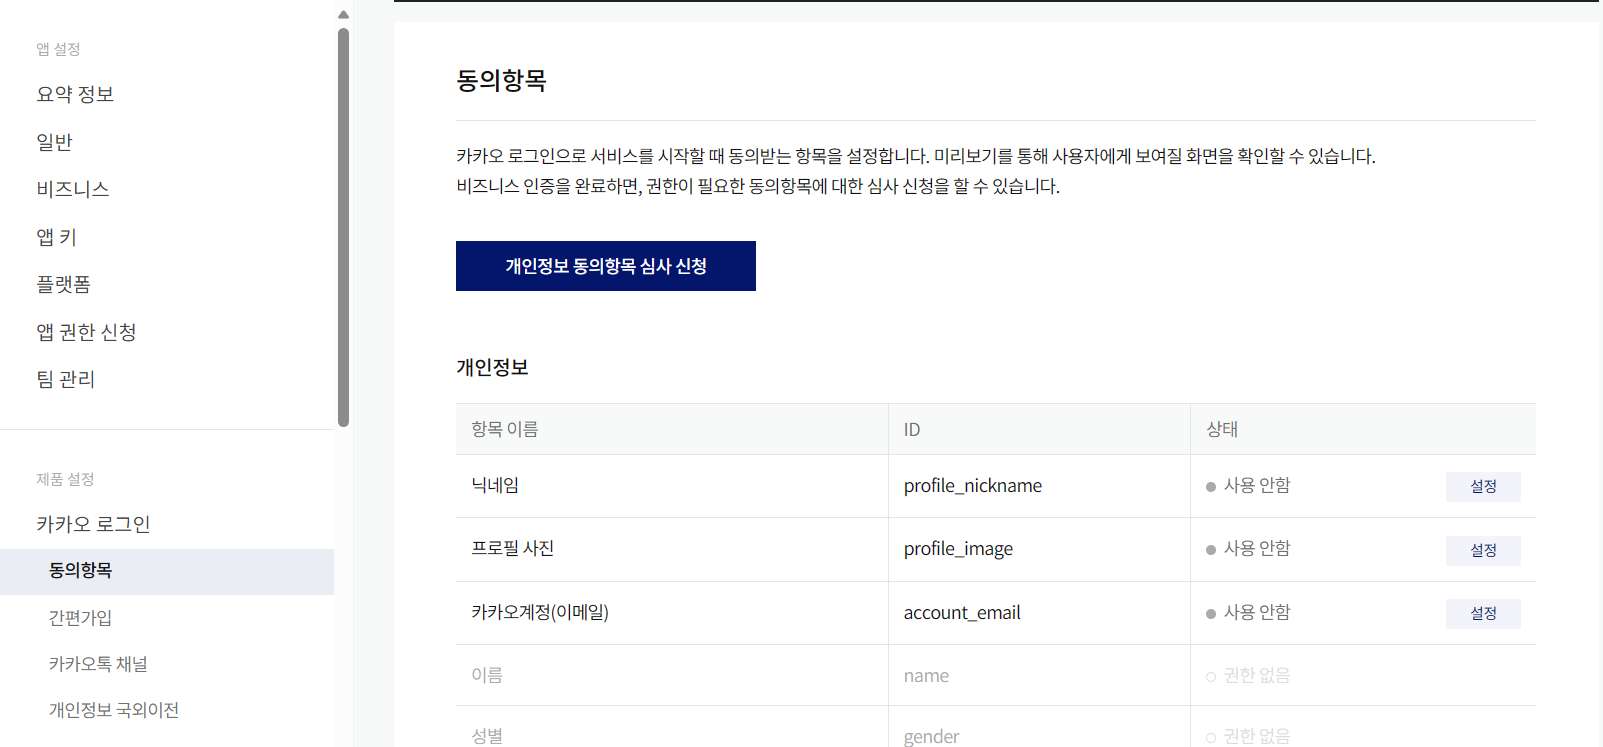Click 개인정보 동의항목 심사 신청 button
The image size is (1603, 747).
coord(606,266)
